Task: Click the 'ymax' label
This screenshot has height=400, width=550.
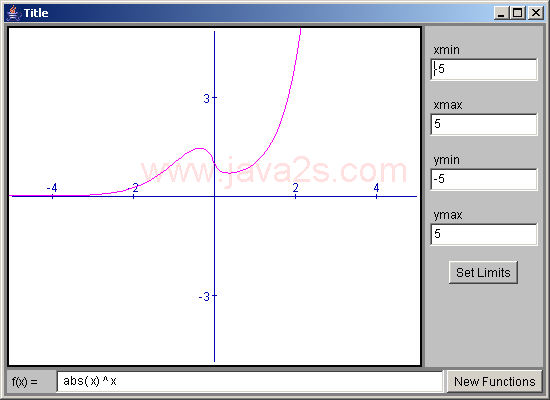Action: click(x=448, y=215)
